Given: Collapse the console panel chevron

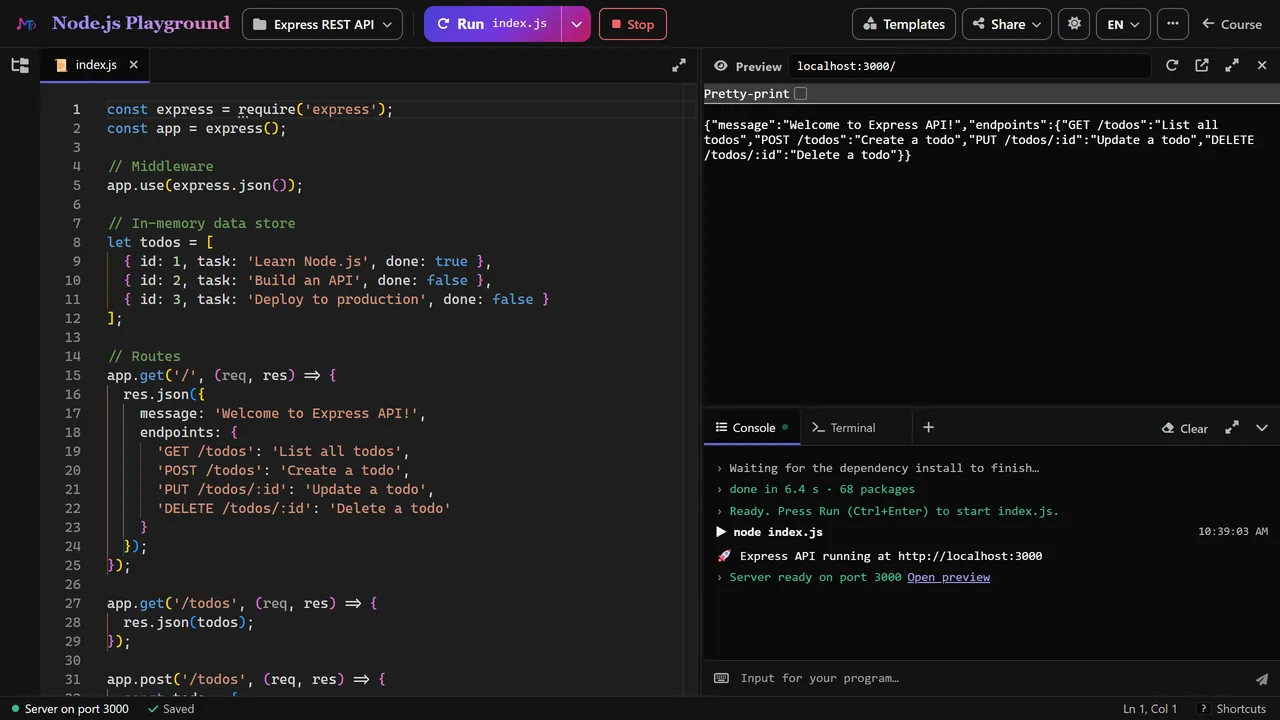Looking at the screenshot, I should click(x=1262, y=428).
